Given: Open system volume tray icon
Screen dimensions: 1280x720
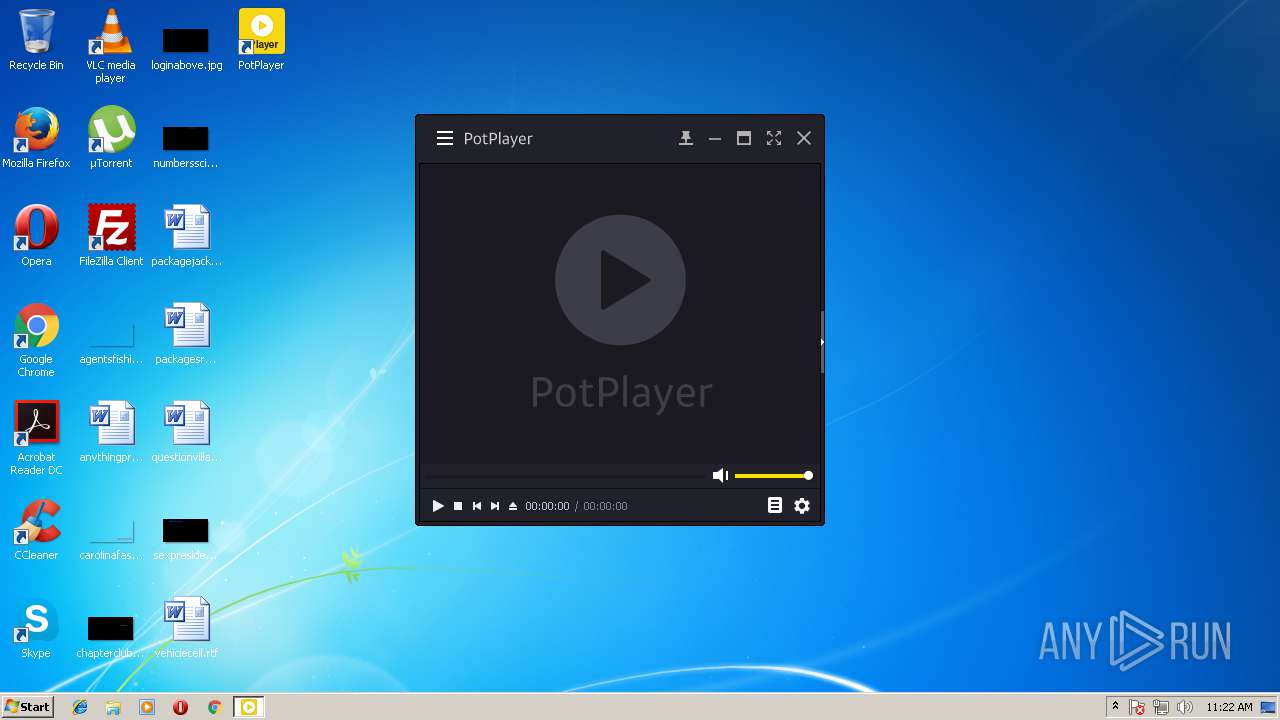Looking at the screenshot, I should [1185, 707].
